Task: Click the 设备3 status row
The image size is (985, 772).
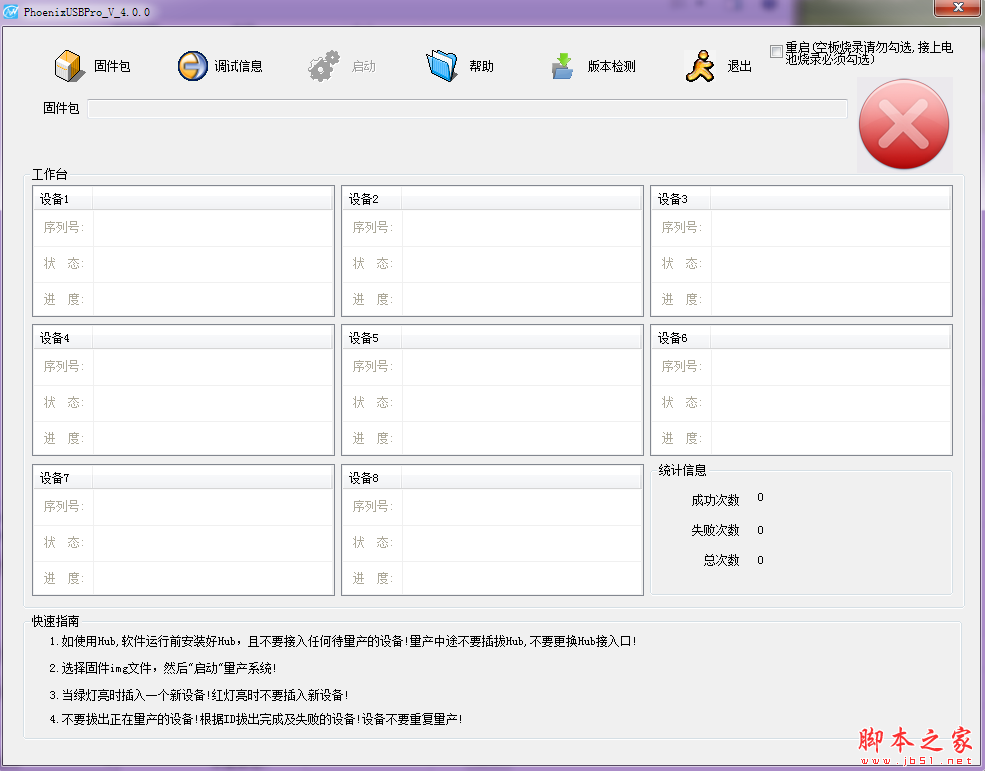Action: [830, 264]
